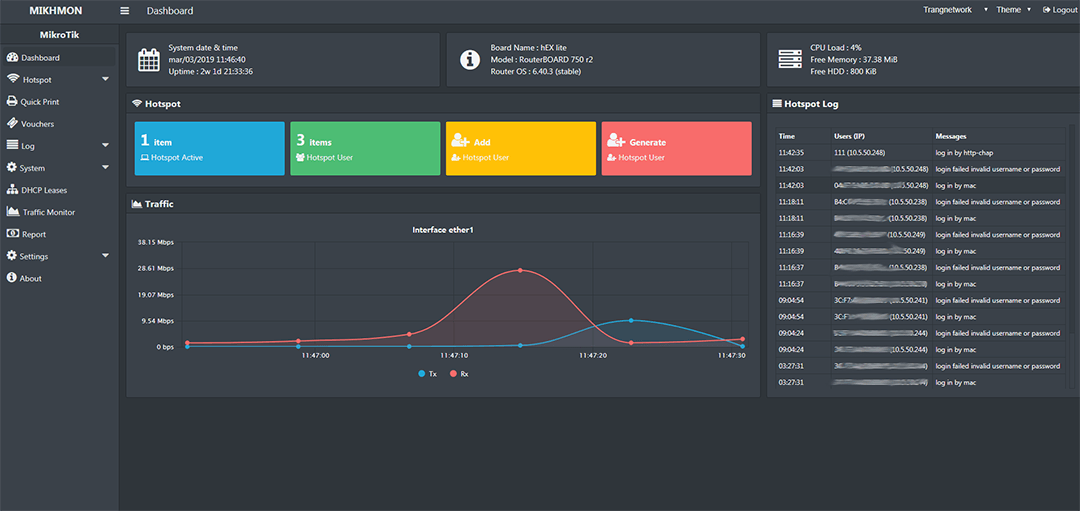Click the red Generate Hotspot User tile
Screen dimensions: 1080x511
[x=676, y=149]
